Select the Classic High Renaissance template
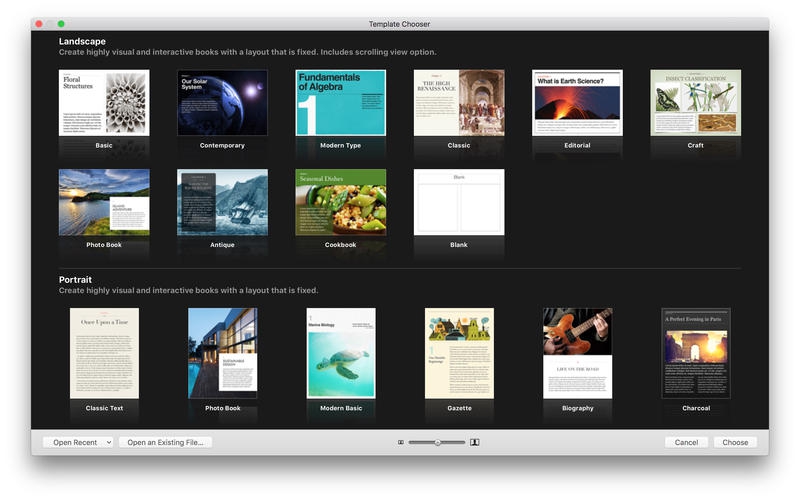Screen dimensions: 800x500 pyautogui.click(x=459, y=103)
